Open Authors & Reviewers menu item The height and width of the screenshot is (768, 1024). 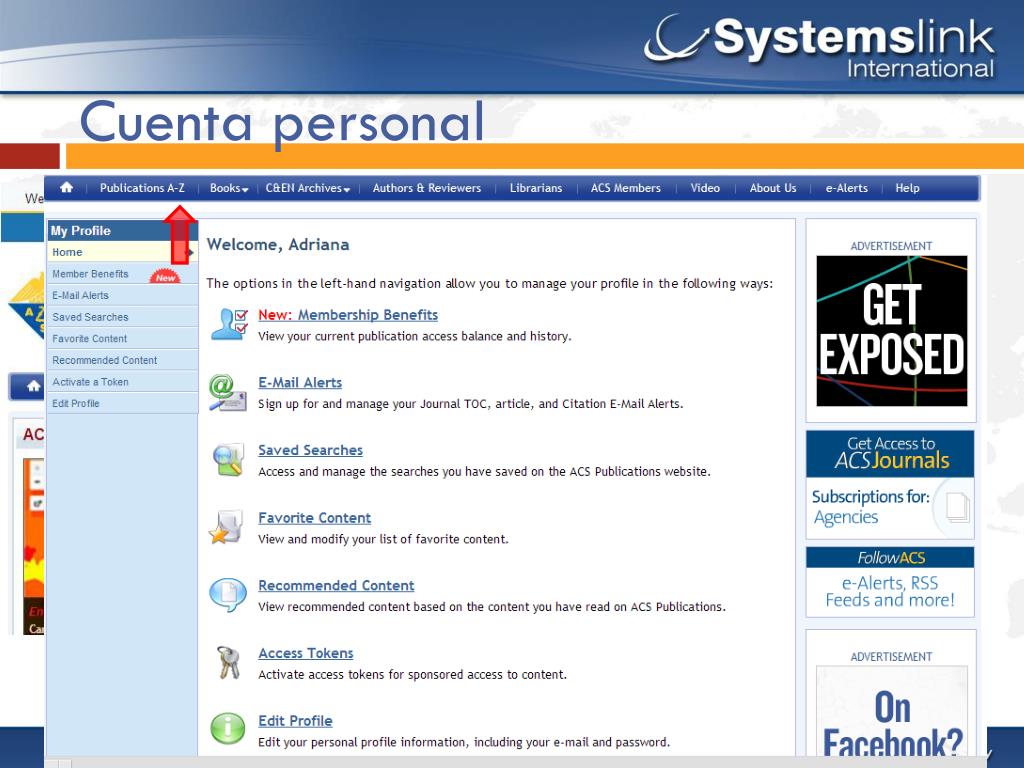tap(426, 188)
